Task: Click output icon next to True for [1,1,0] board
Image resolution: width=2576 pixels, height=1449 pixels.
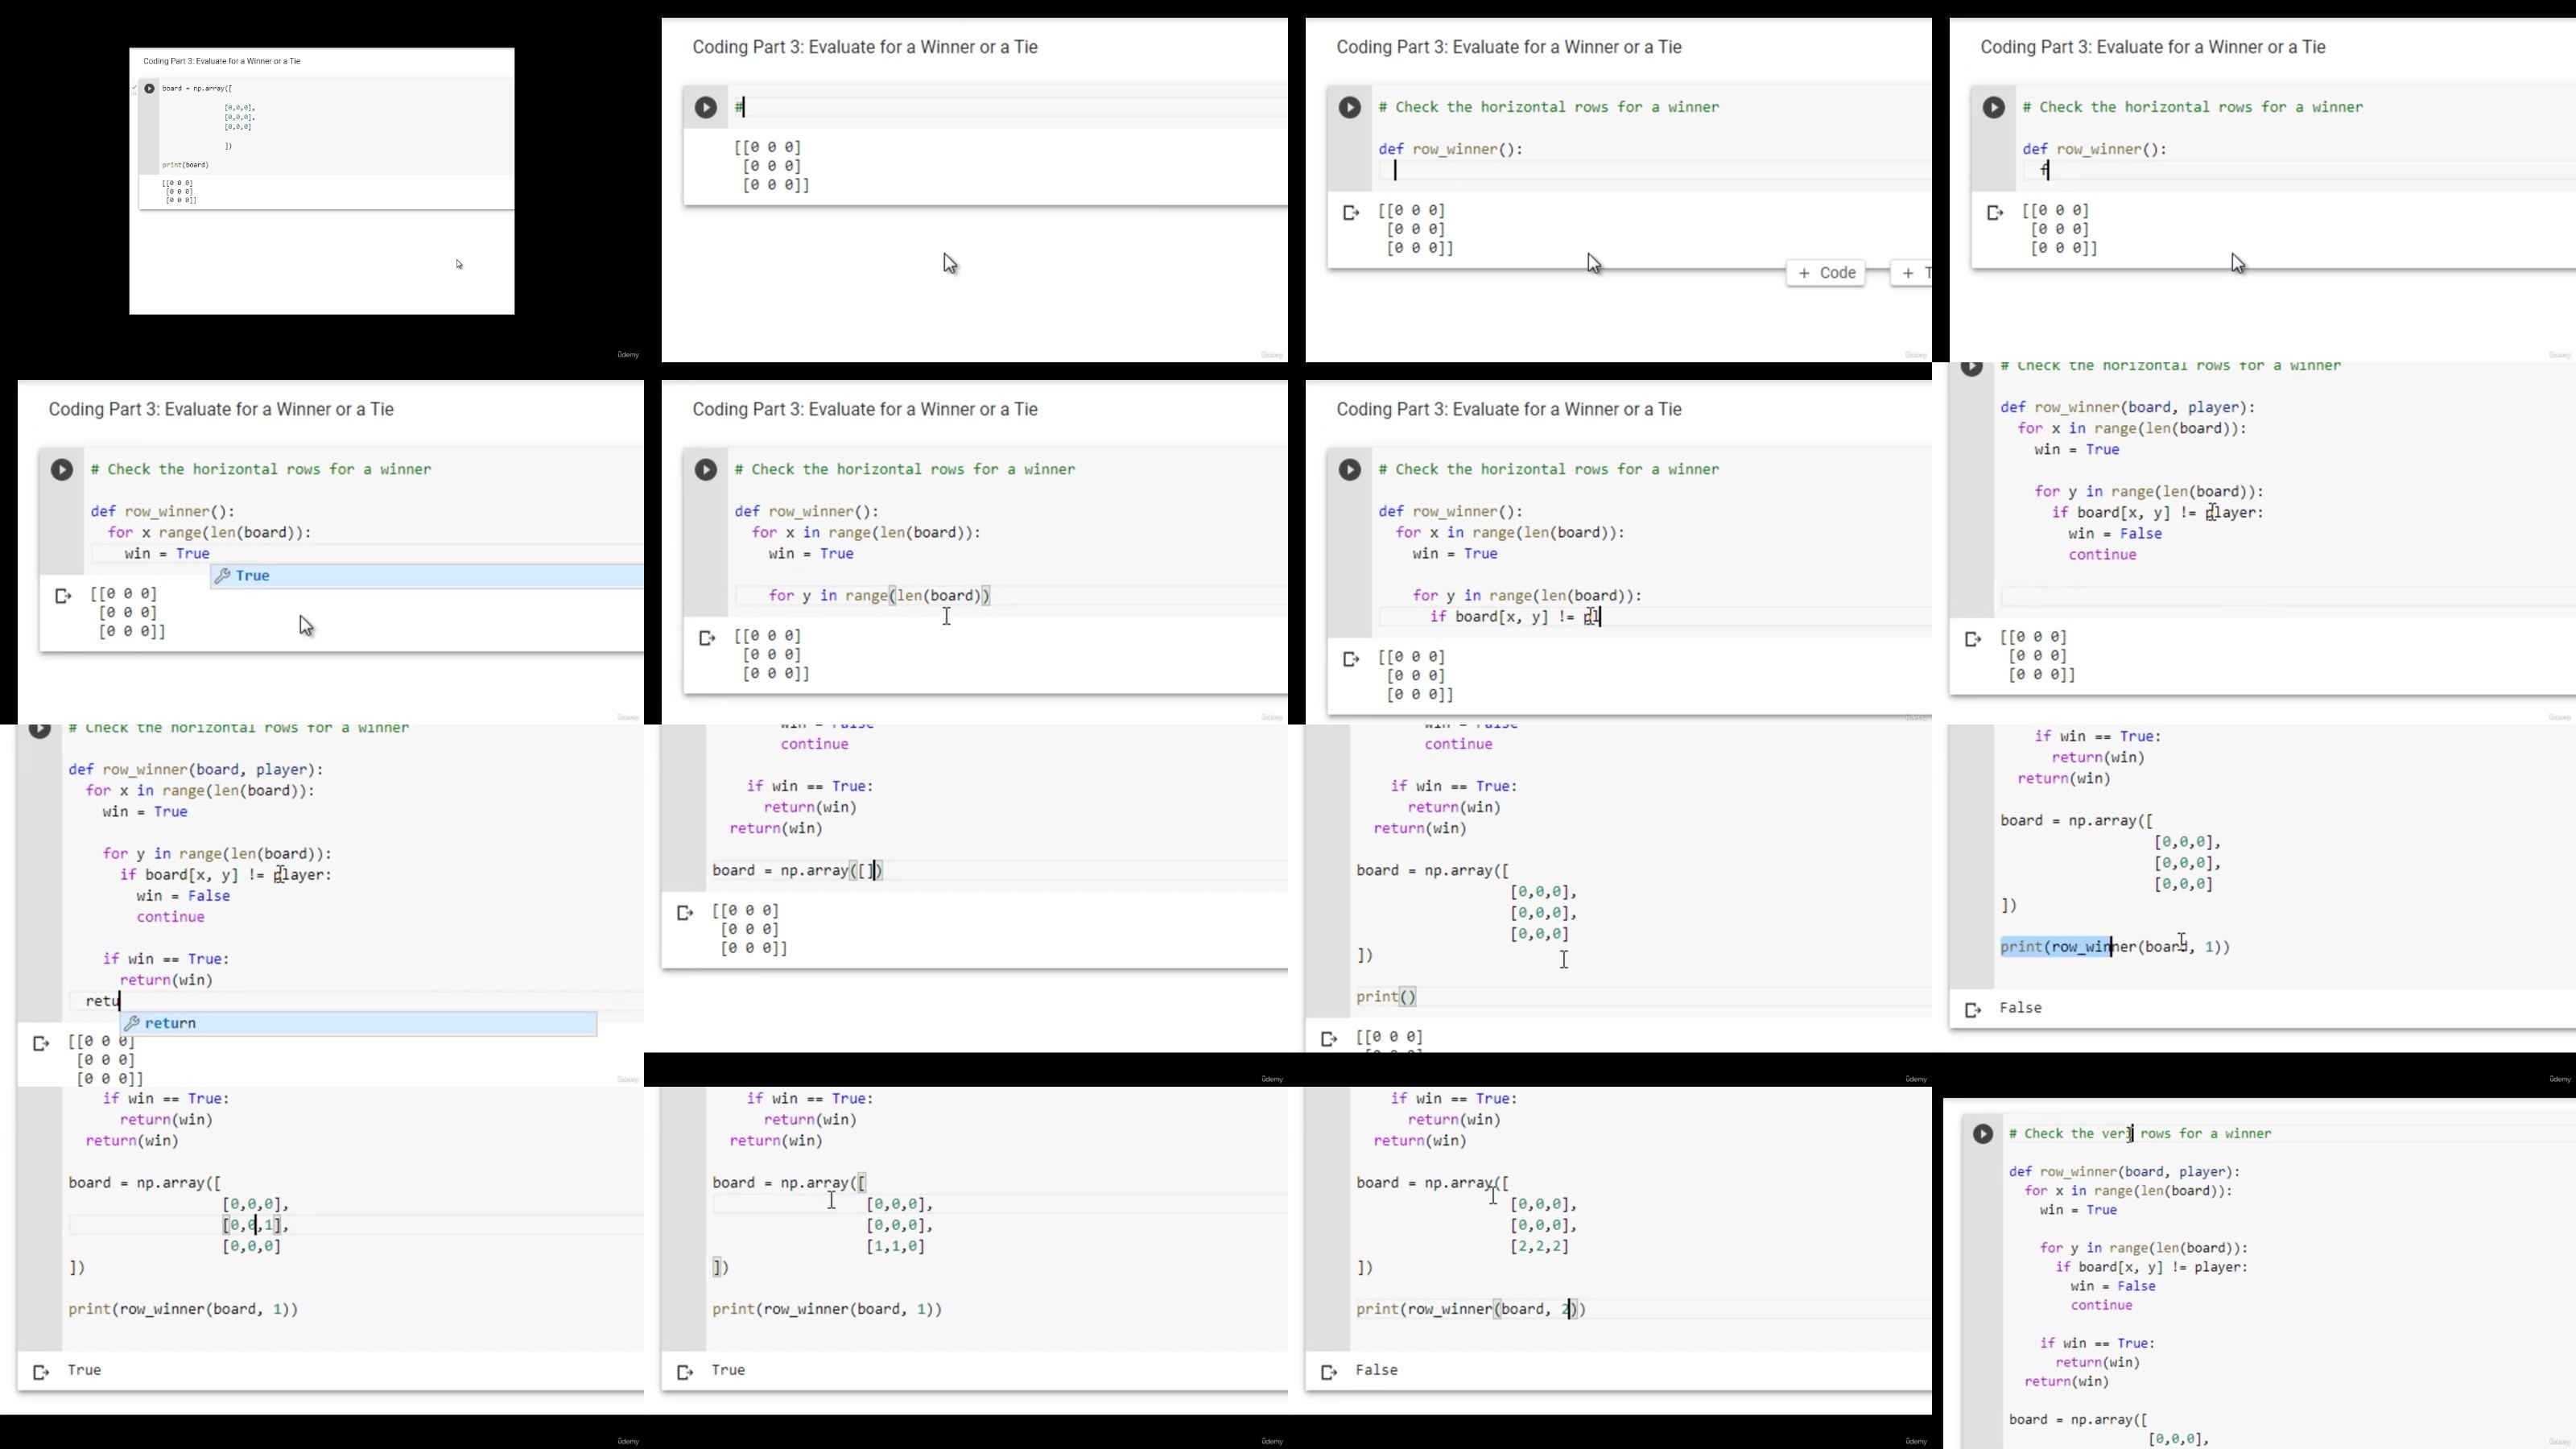Action: (x=685, y=1372)
